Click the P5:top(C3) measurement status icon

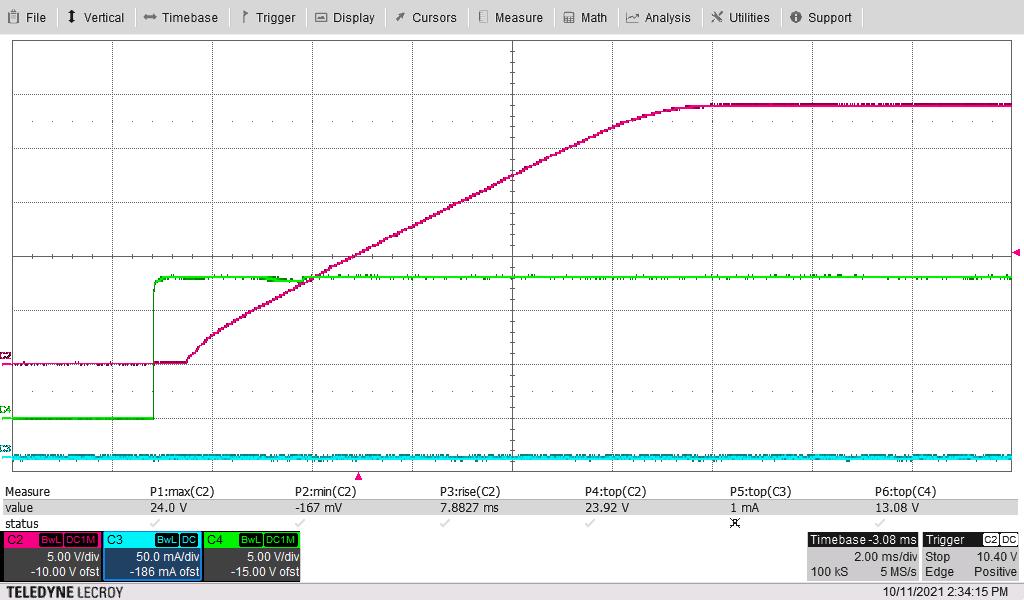coord(735,523)
